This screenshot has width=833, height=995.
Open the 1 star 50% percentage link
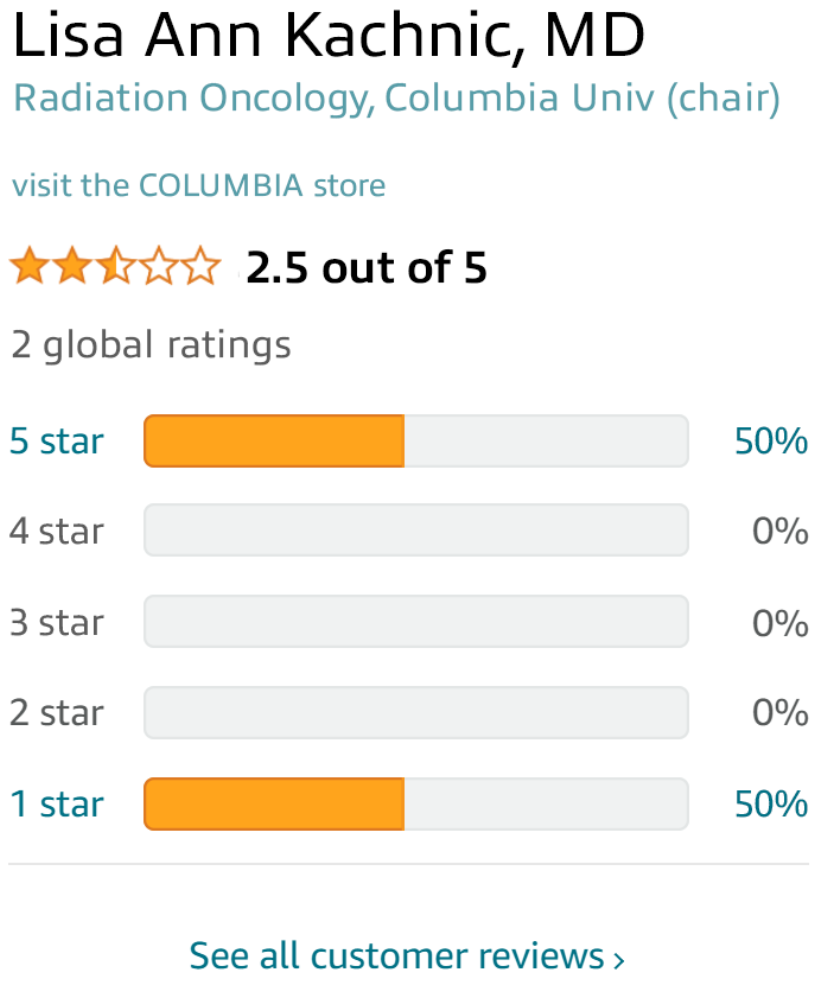point(771,804)
